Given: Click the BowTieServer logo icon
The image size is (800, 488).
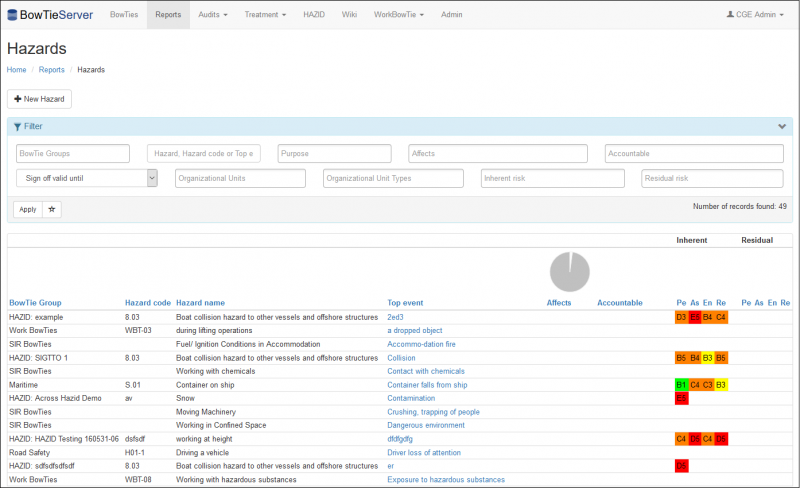Looking at the screenshot, I should (x=14, y=15).
